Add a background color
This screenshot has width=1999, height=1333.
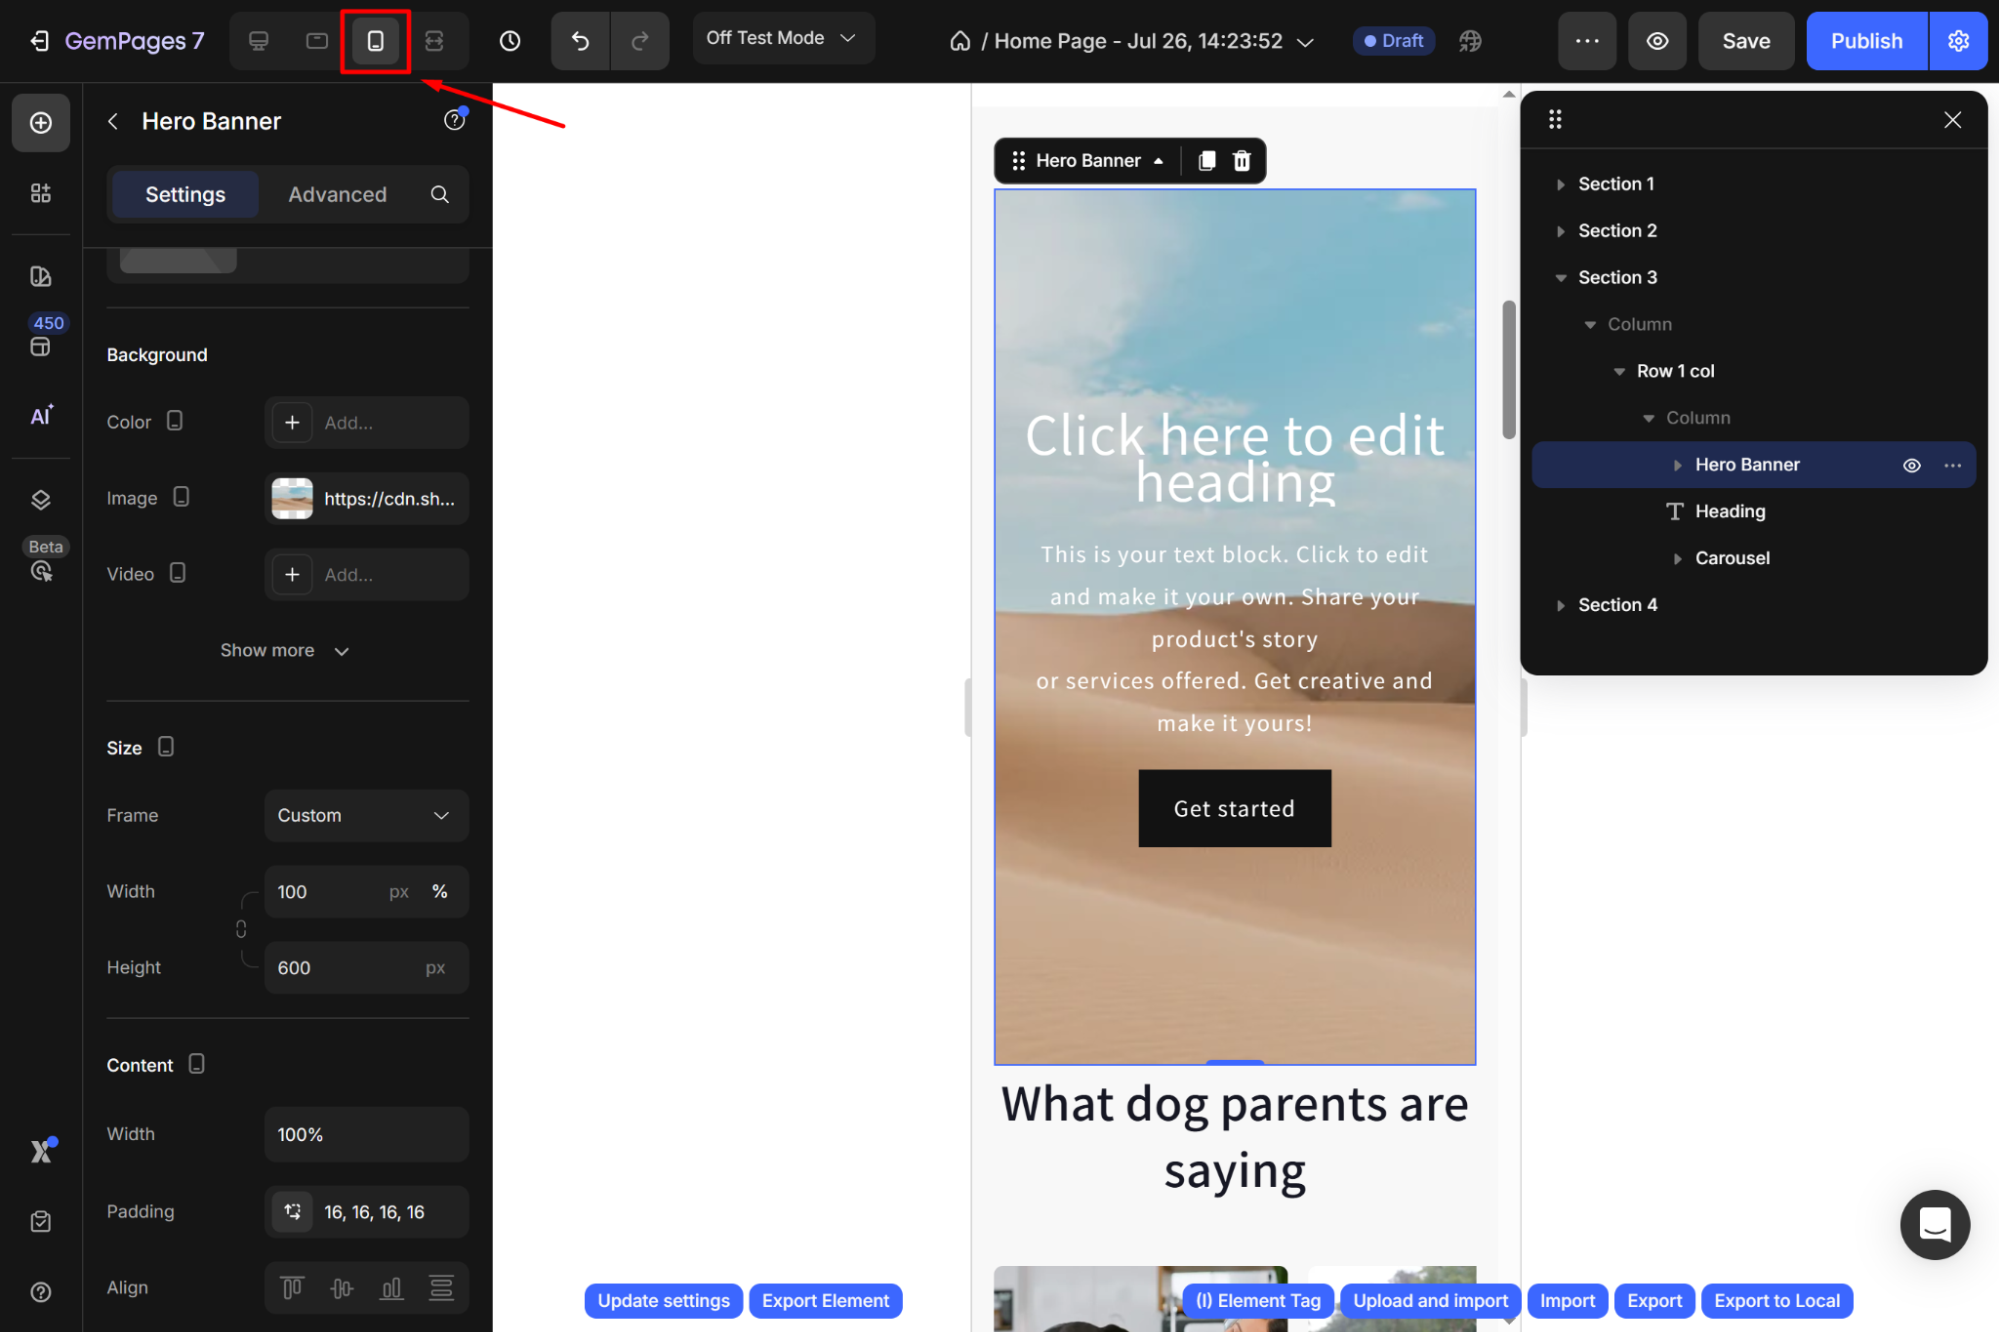[292, 422]
